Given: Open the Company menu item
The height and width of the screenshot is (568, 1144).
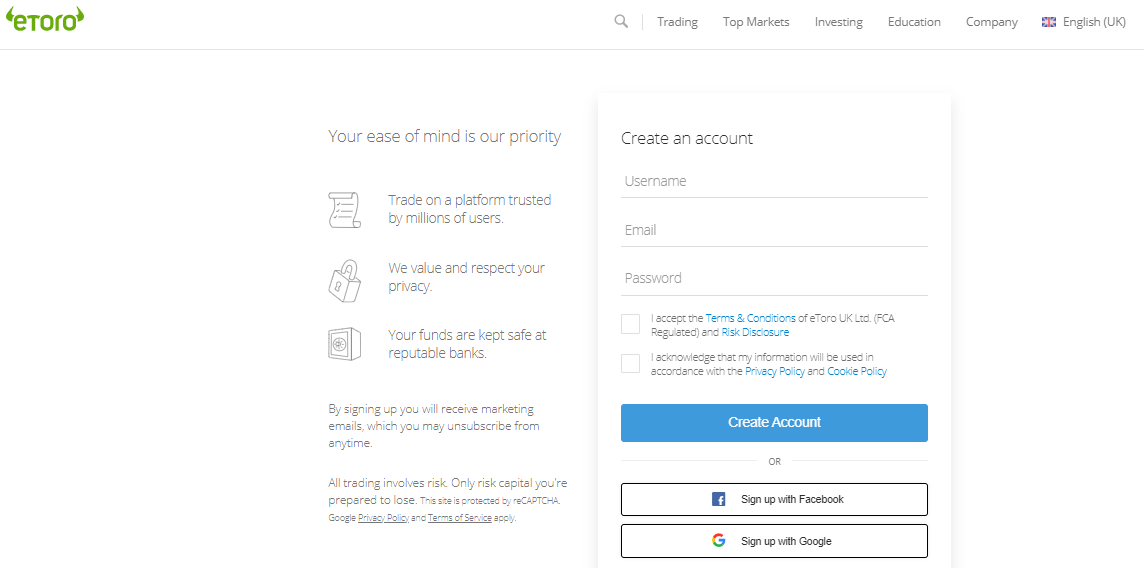Looking at the screenshot, I should [992, 22].
